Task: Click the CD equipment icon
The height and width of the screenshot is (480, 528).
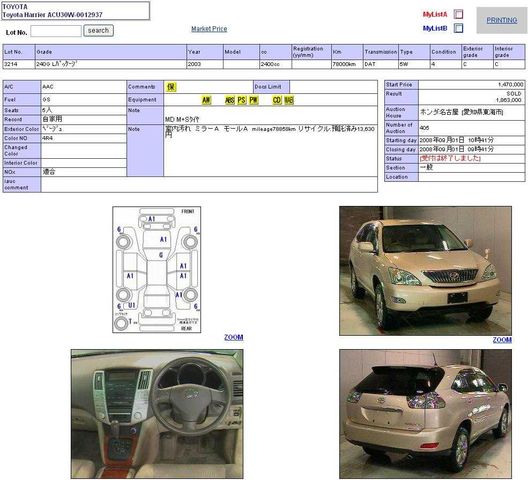Action: (x=277, y=100)
